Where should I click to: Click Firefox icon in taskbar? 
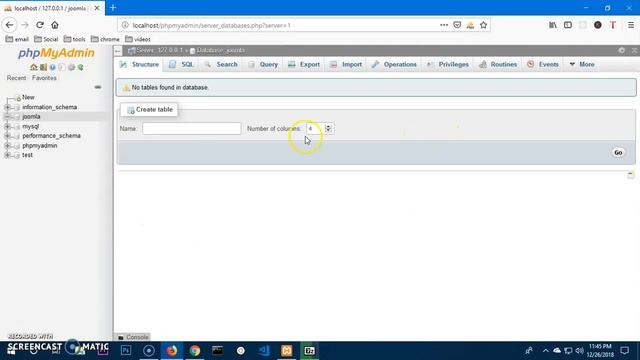(172, 351)
